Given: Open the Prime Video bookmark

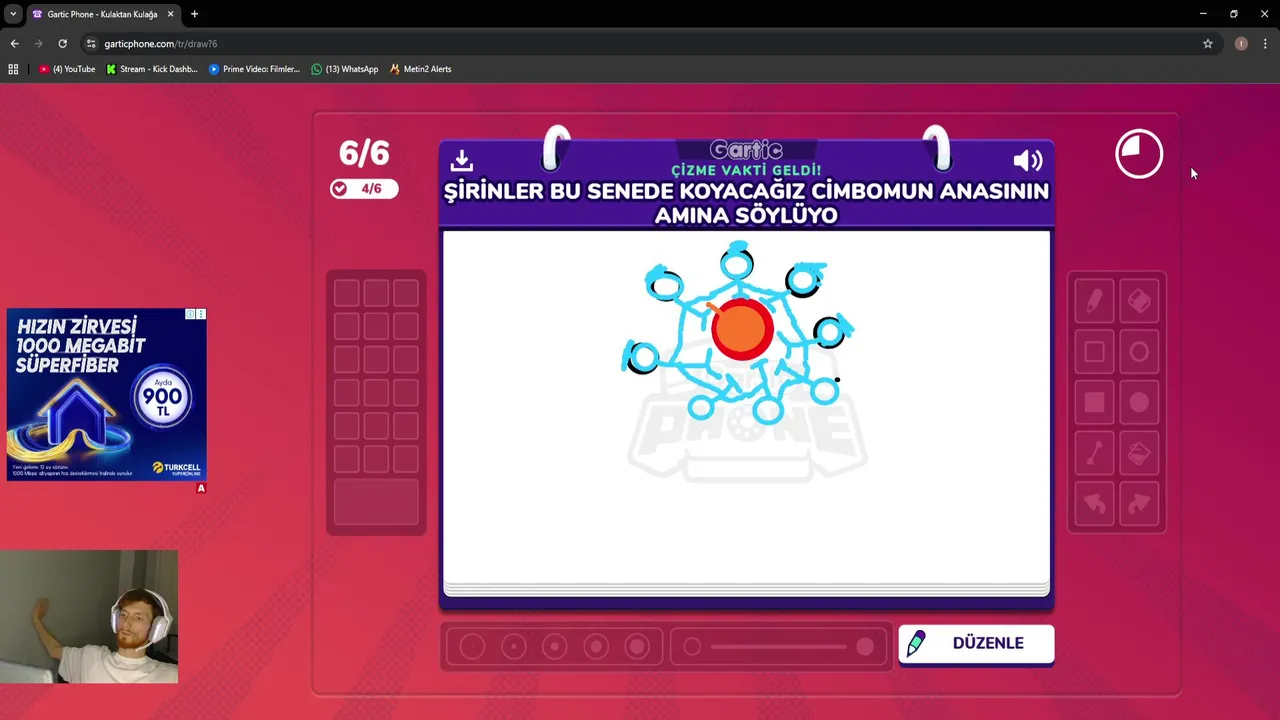Looking at the screenshot, I should pyautogui.click(x=254, y=69).
